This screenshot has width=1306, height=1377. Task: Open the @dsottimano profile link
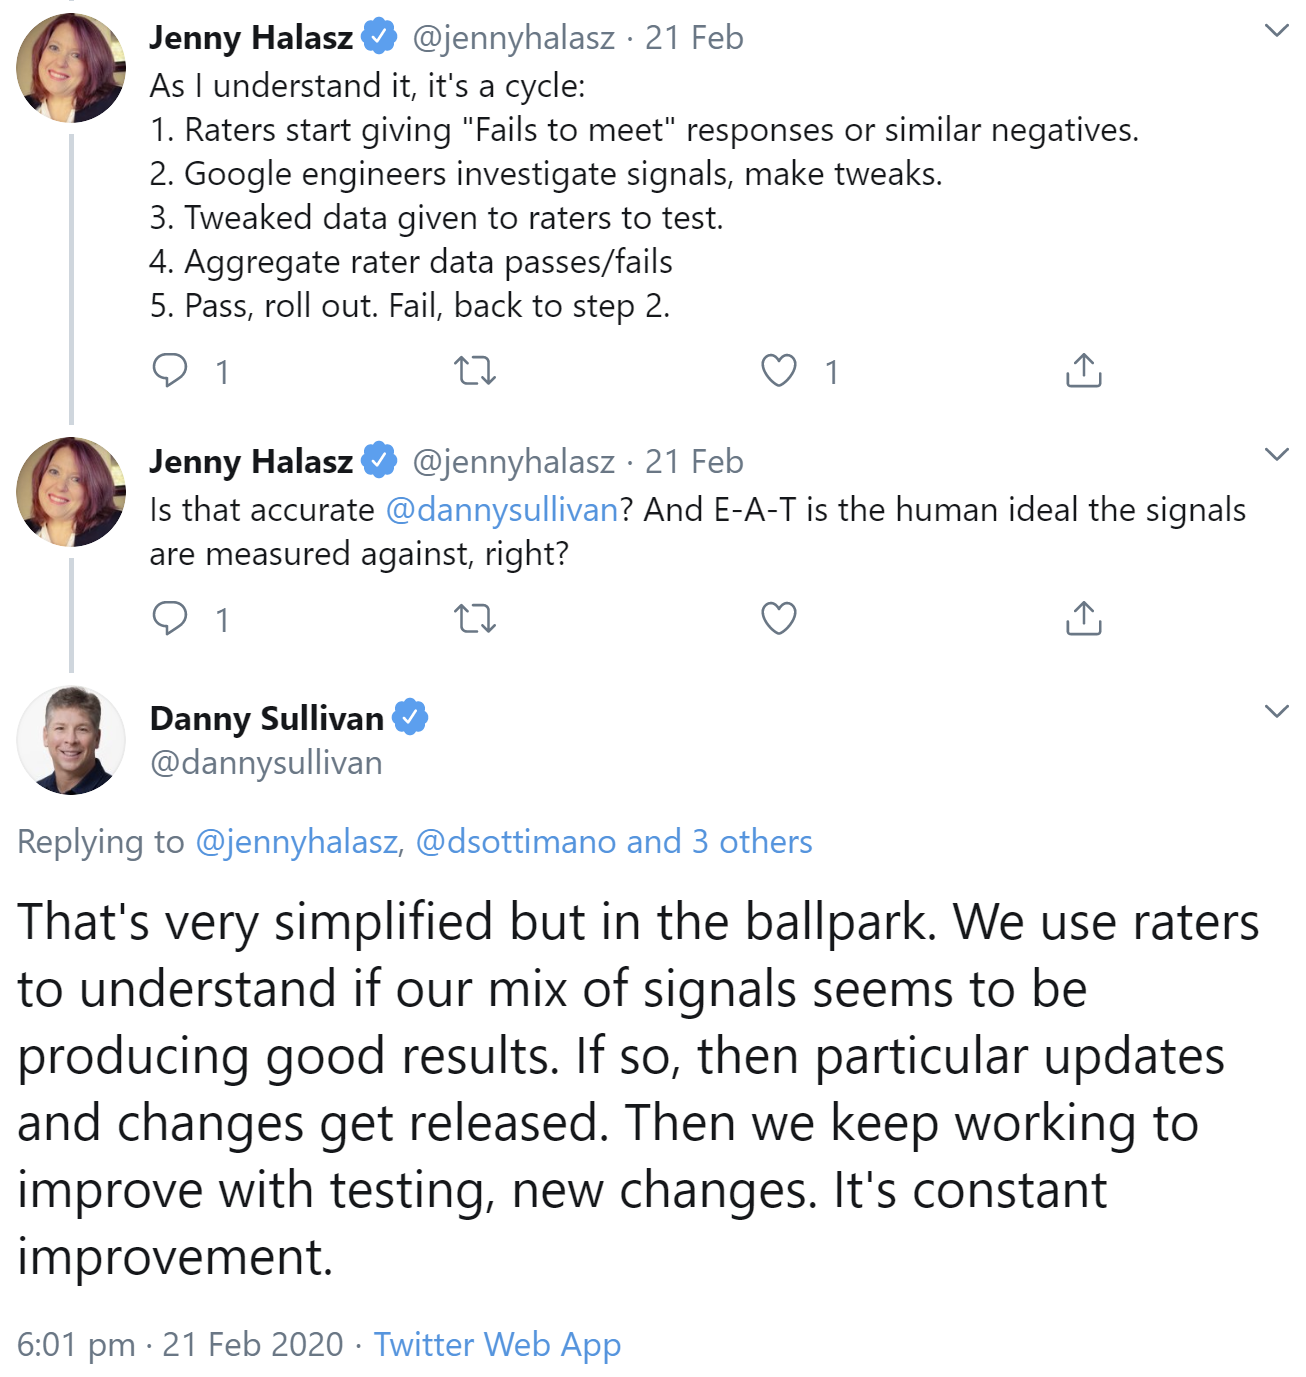click(516, 842)
